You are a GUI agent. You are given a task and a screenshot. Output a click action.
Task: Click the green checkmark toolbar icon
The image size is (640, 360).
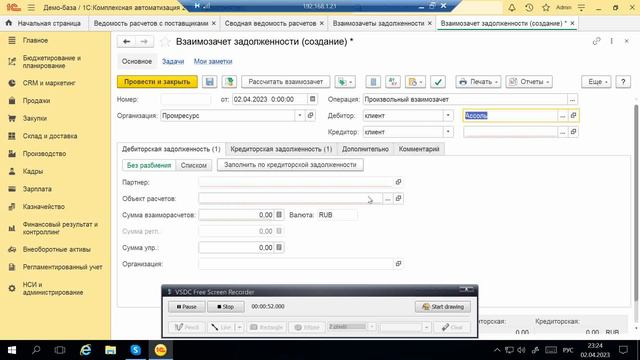(438, 82)
